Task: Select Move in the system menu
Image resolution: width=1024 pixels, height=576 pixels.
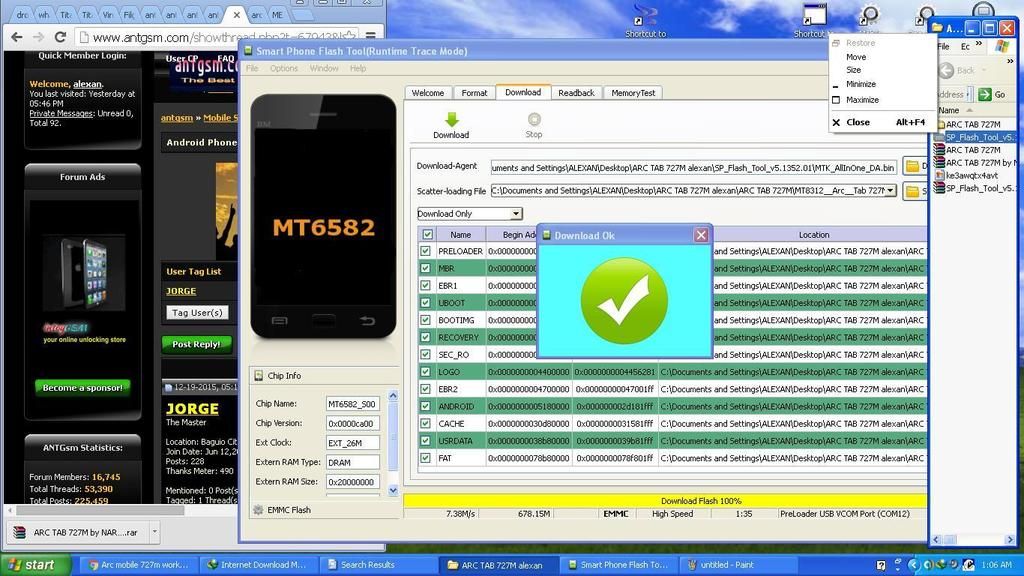Action: tap(856, 57)
